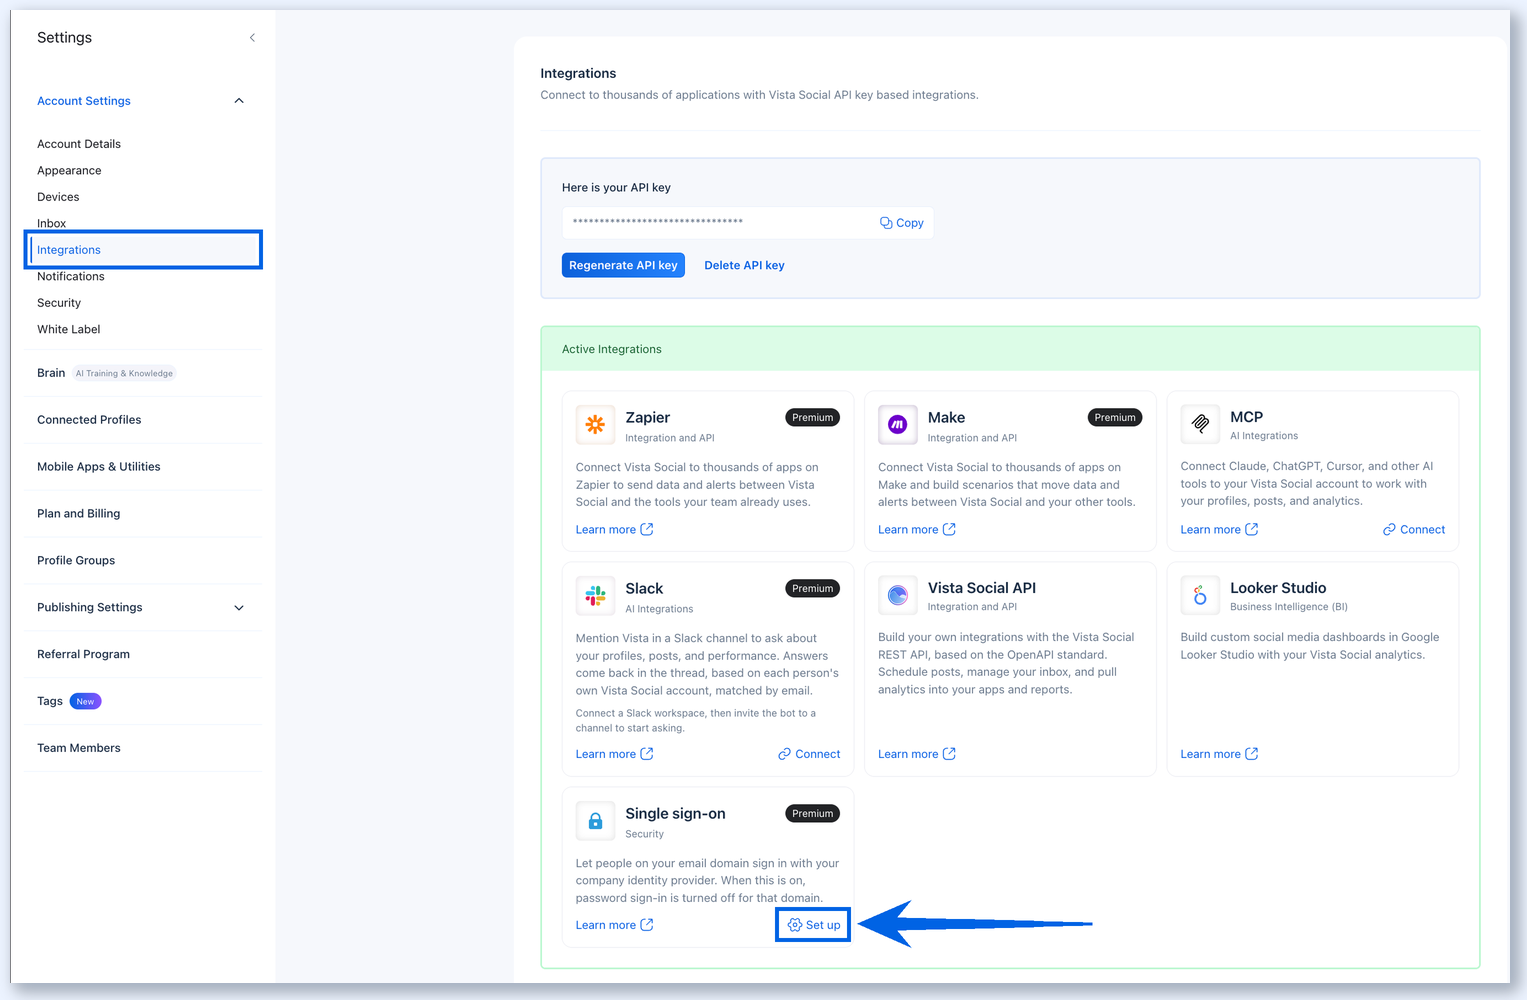Viewport: 1527px width, 1000px height.
Task: Collapse the Account Settings section
Action: (x=239, y=101)
